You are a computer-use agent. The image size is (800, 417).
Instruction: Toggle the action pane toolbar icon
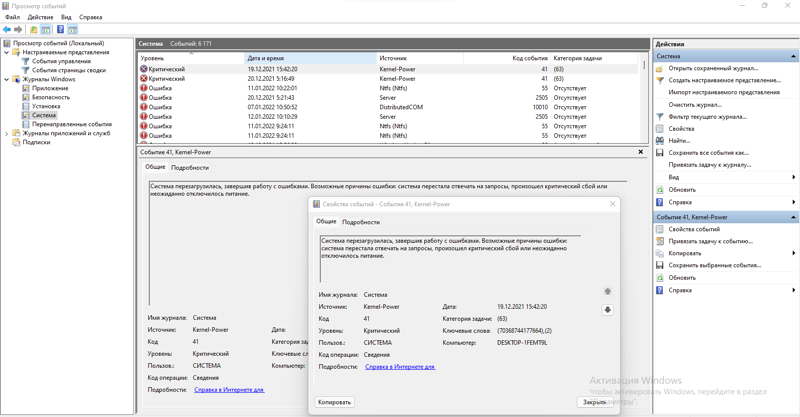(72, 30)
